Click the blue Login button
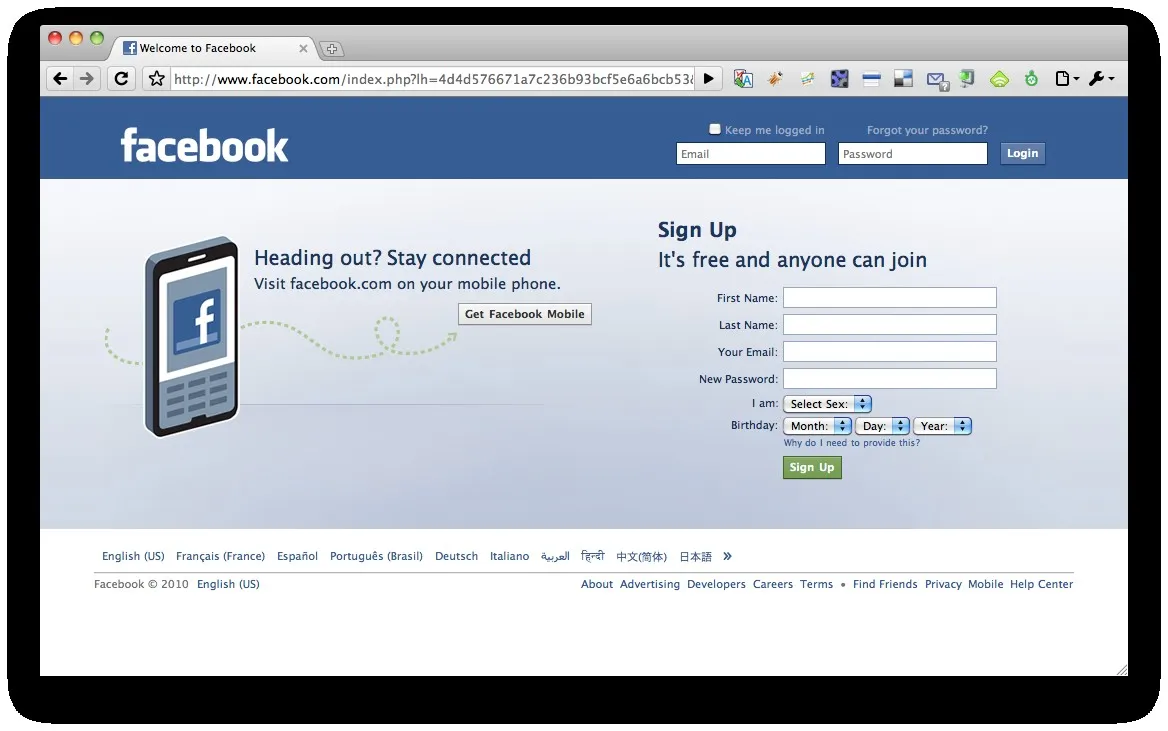 pos(1022,154)
